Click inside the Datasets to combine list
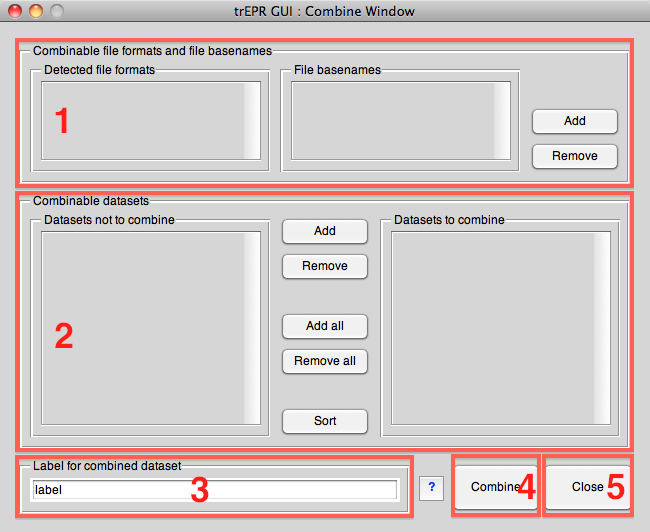650x532 pixels. click(x=490, y=329)
